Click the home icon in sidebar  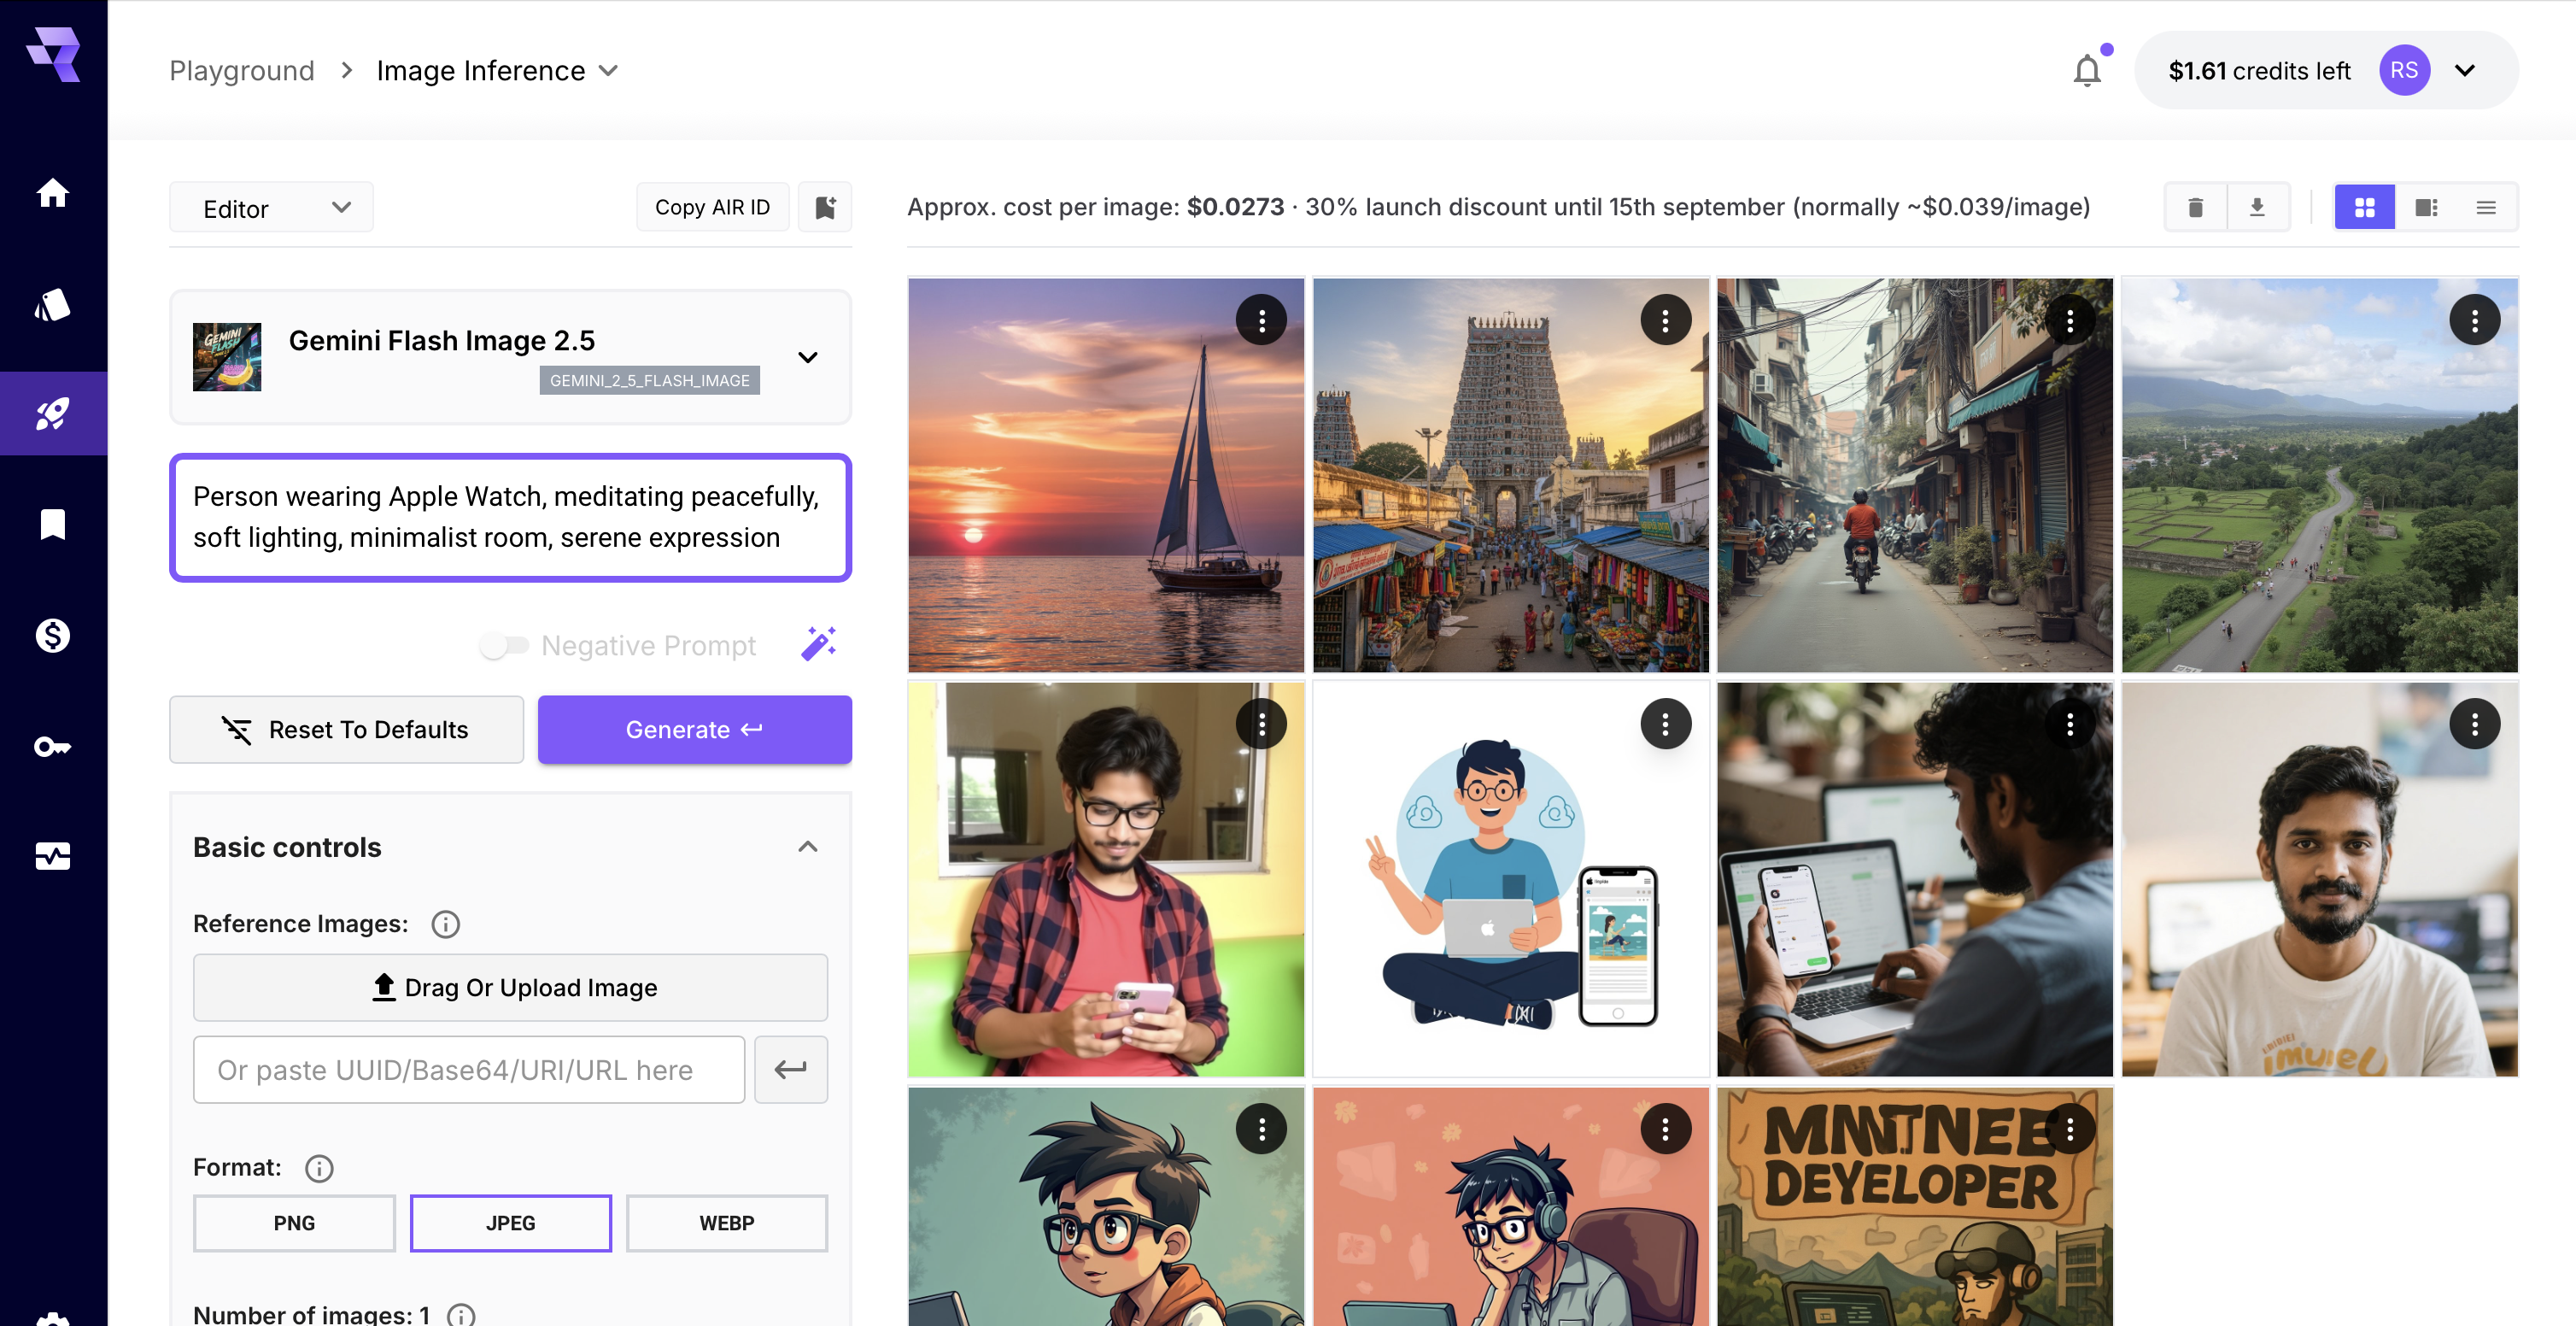(53, 192)
